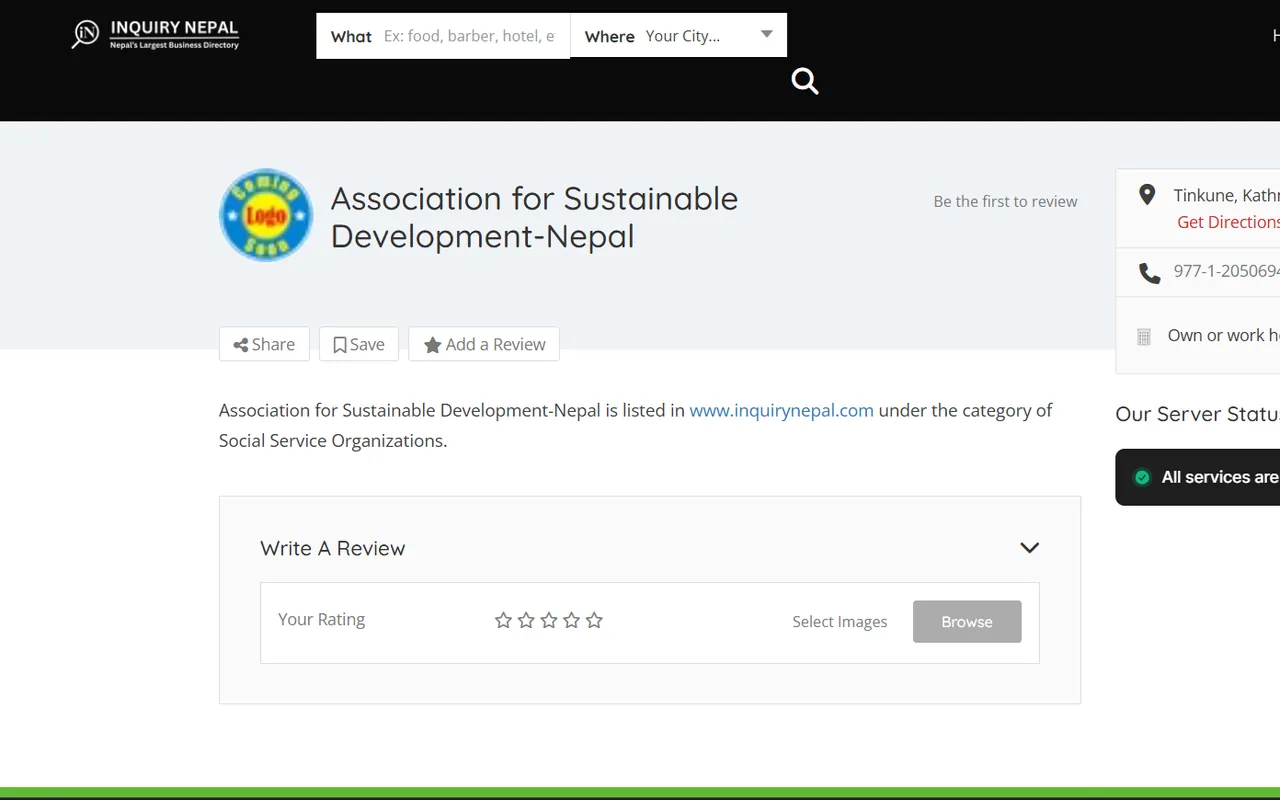The height and width of the screenshot is (800, 1280).
Task: Click the location pin icon
Action: tap(1147, 195)
